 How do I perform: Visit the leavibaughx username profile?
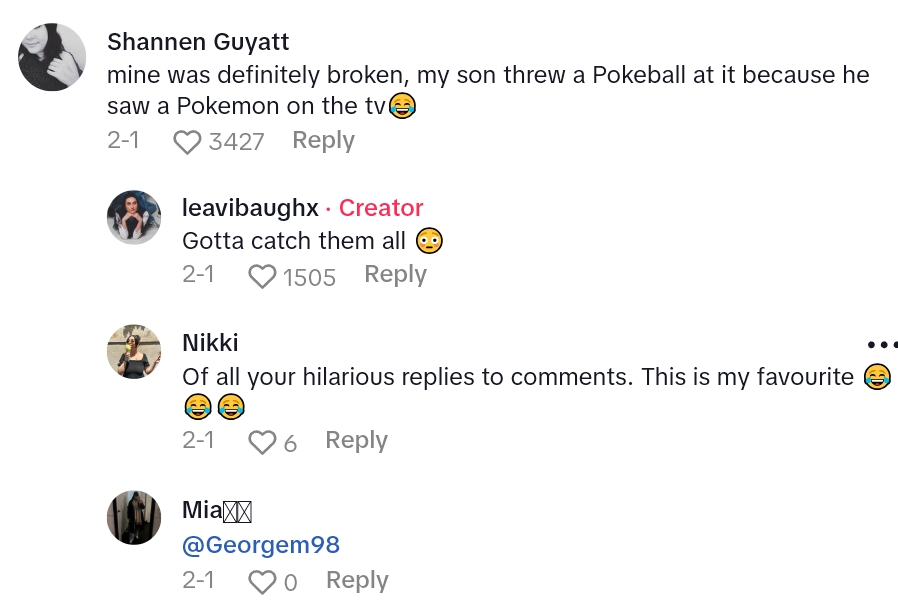[x=250, y=208]
